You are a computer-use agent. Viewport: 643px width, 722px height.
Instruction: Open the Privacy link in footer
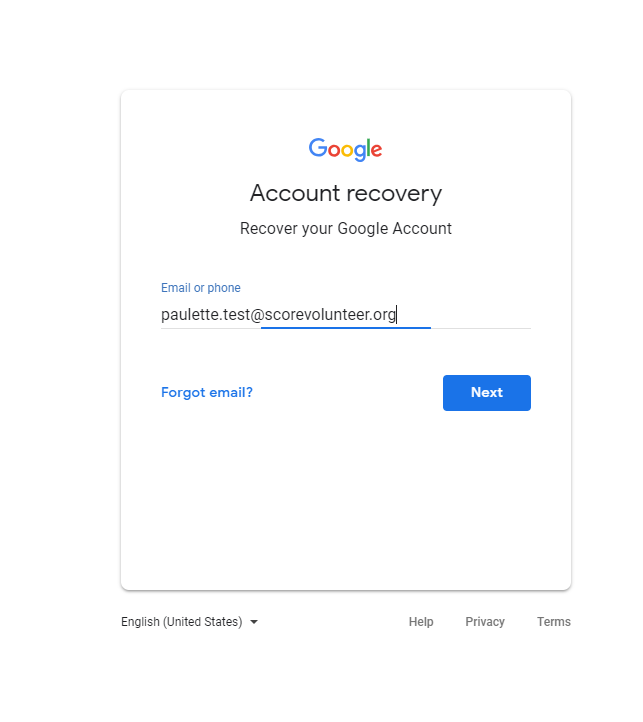point(485,622)
